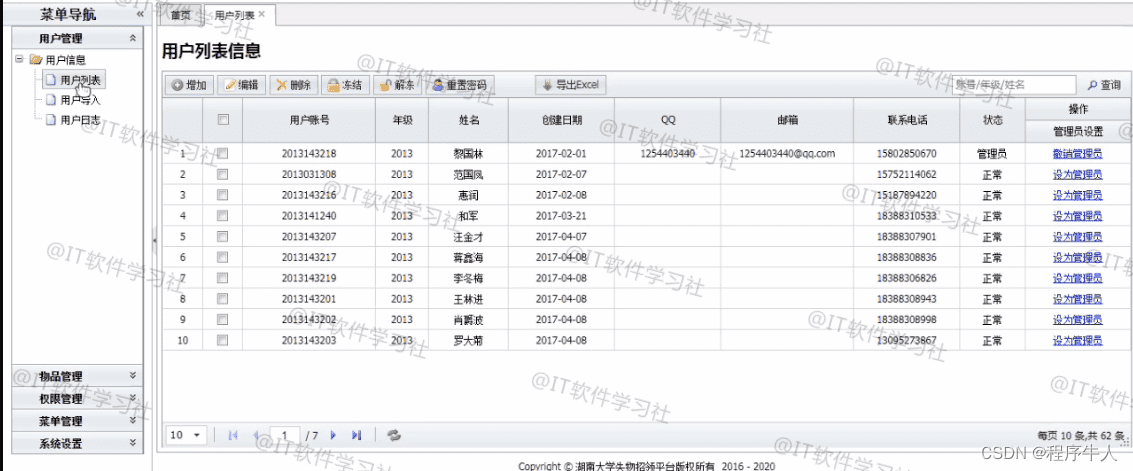Expand the 系统设置 accordion panel
The width and height of the screenshot is (1133, 471).
pos(77,444)
